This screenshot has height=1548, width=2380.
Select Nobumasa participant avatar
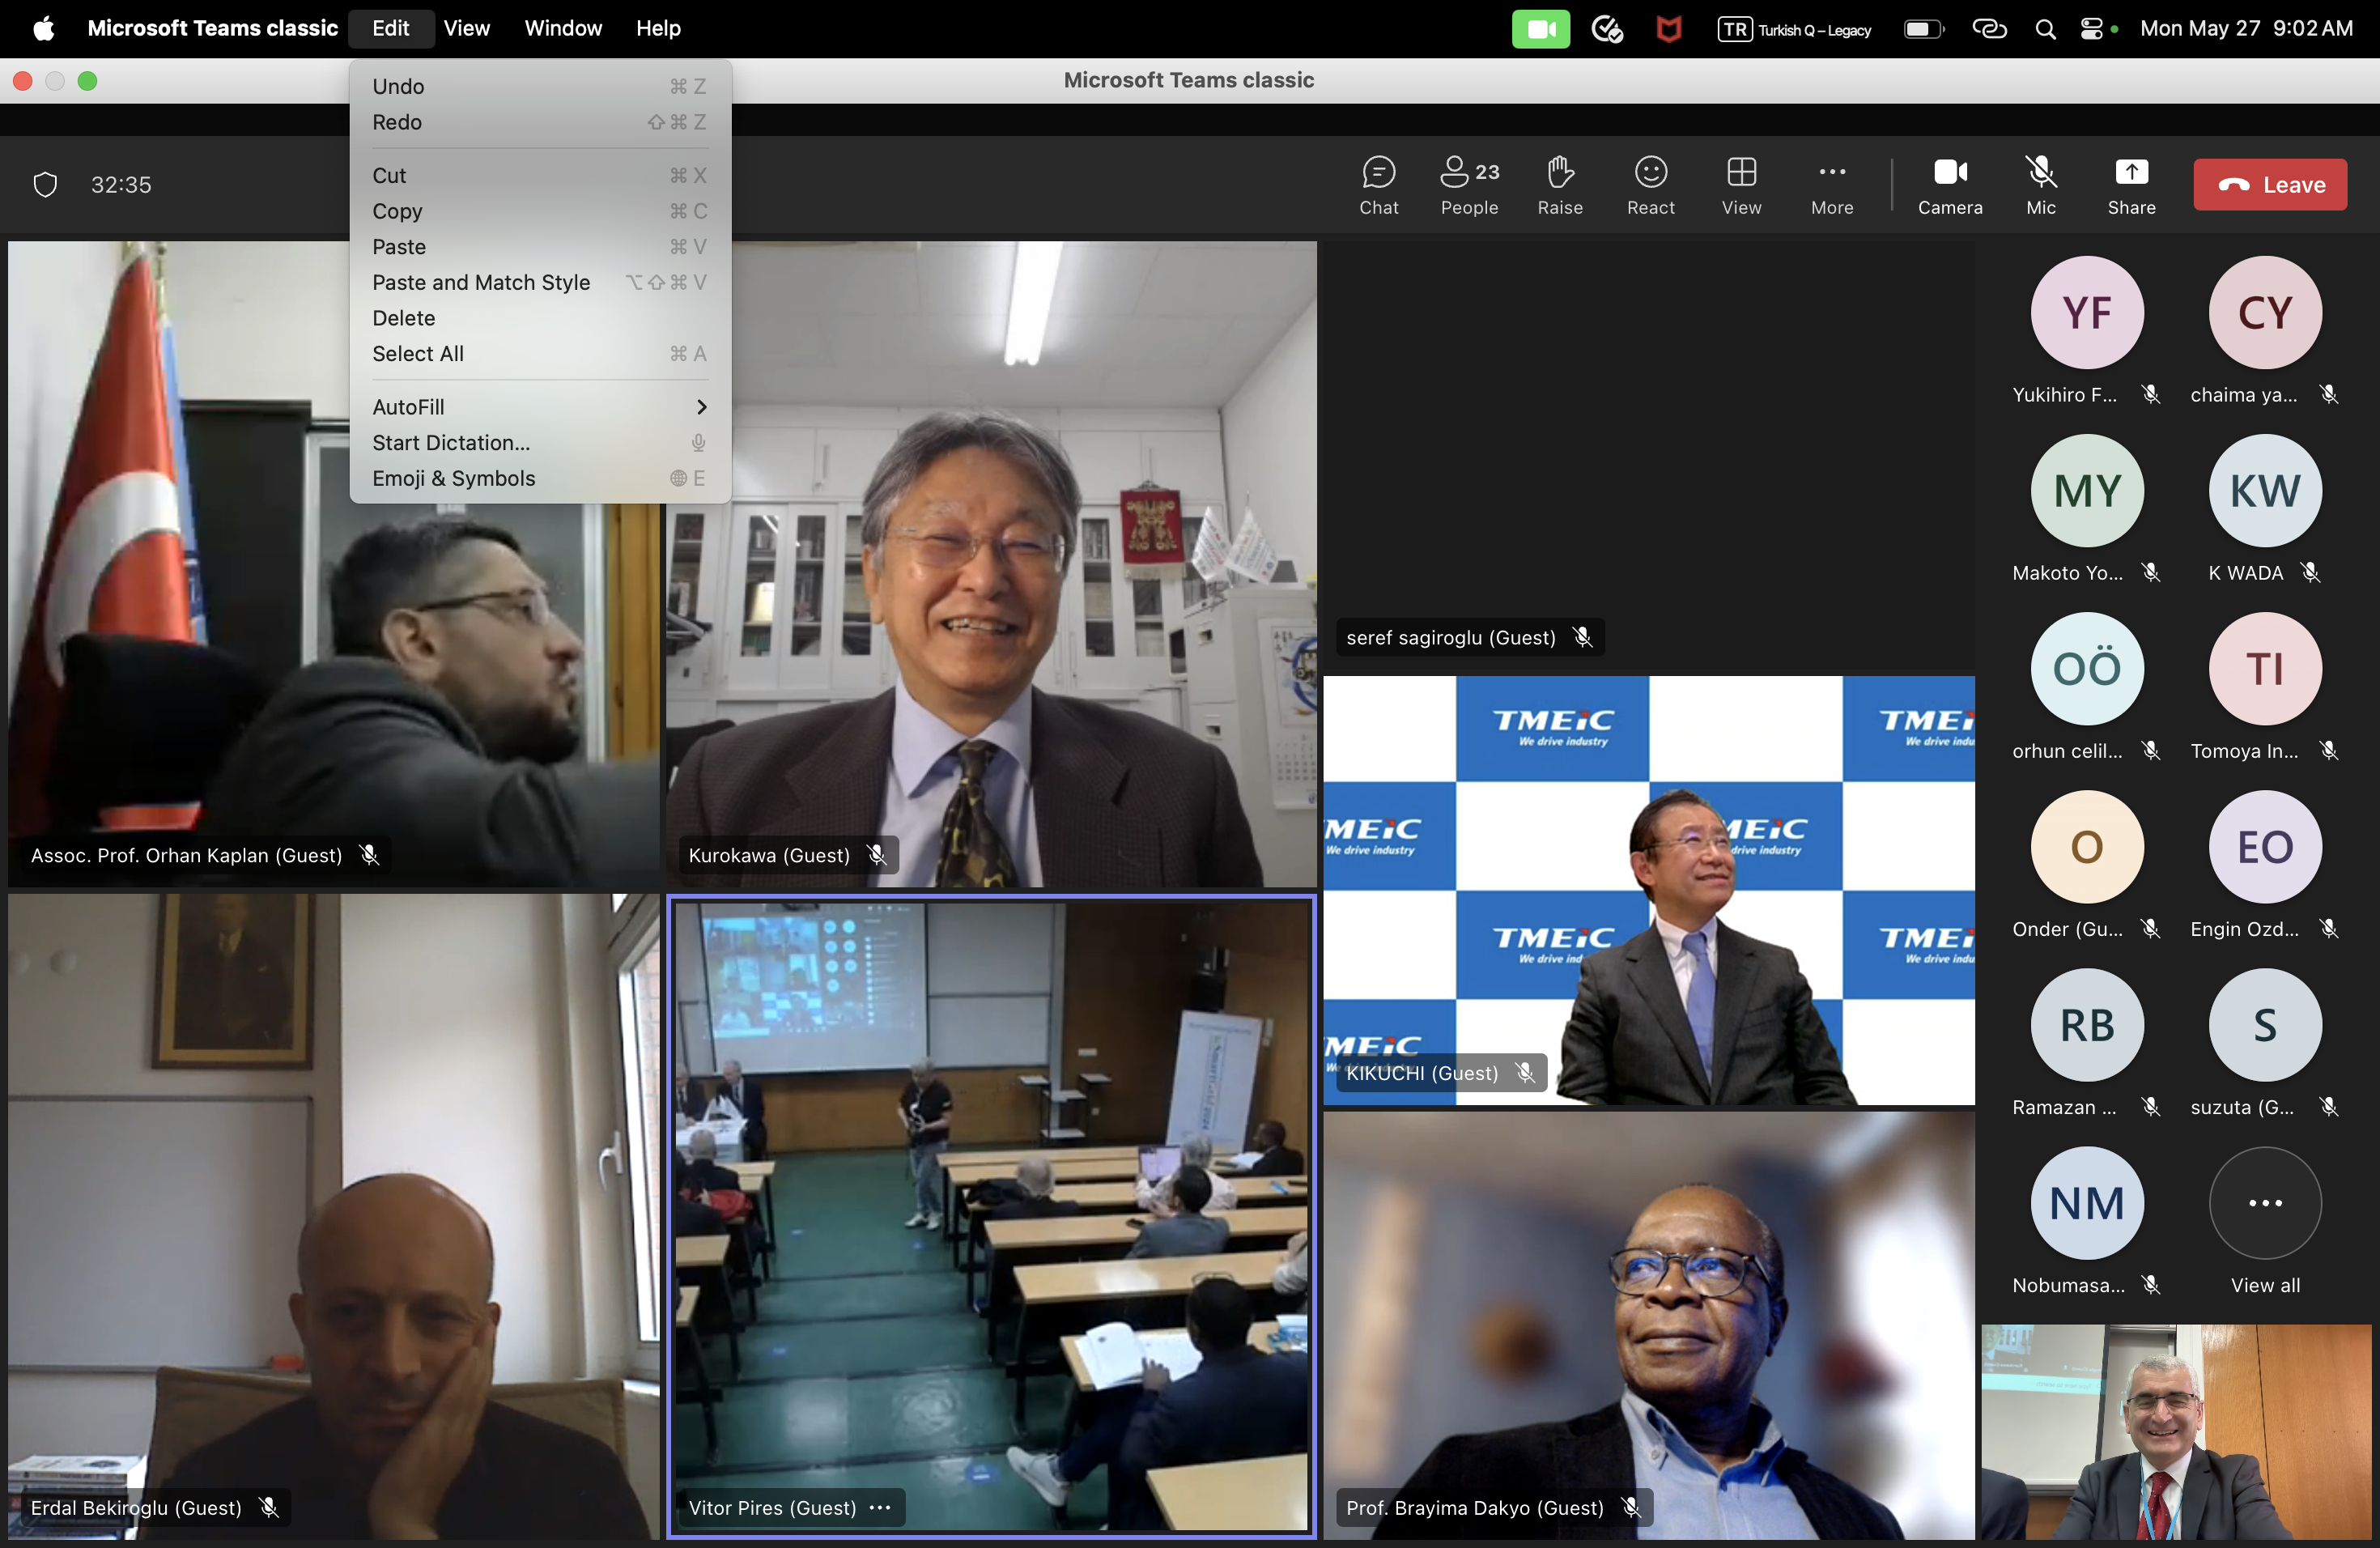2087,1202
